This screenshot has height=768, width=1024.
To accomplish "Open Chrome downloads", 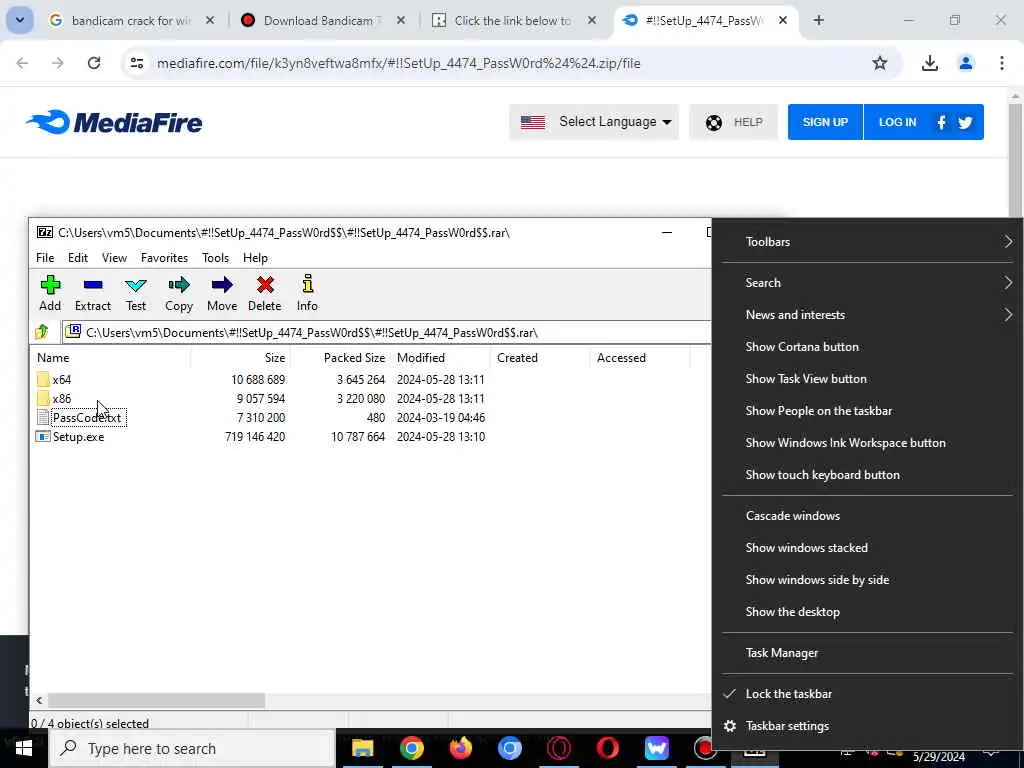I will coord(929,63).
